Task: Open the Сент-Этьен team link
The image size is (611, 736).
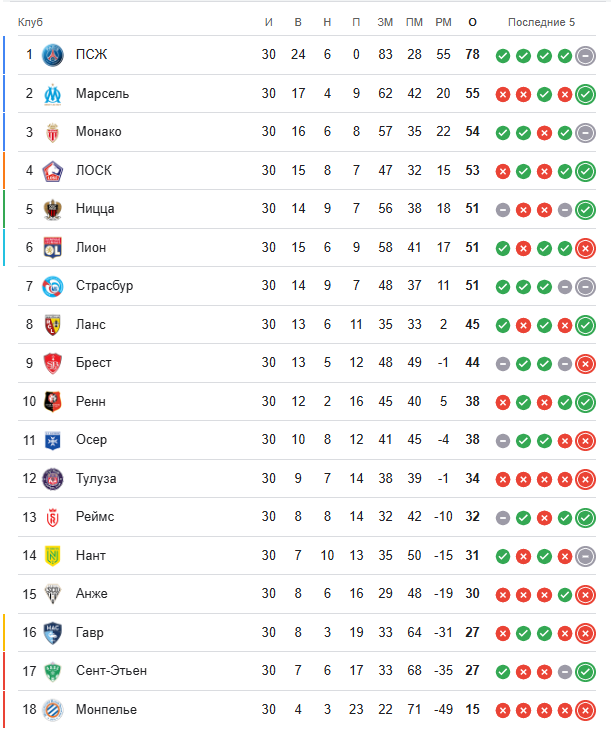Action: click(x=112, y=671)
